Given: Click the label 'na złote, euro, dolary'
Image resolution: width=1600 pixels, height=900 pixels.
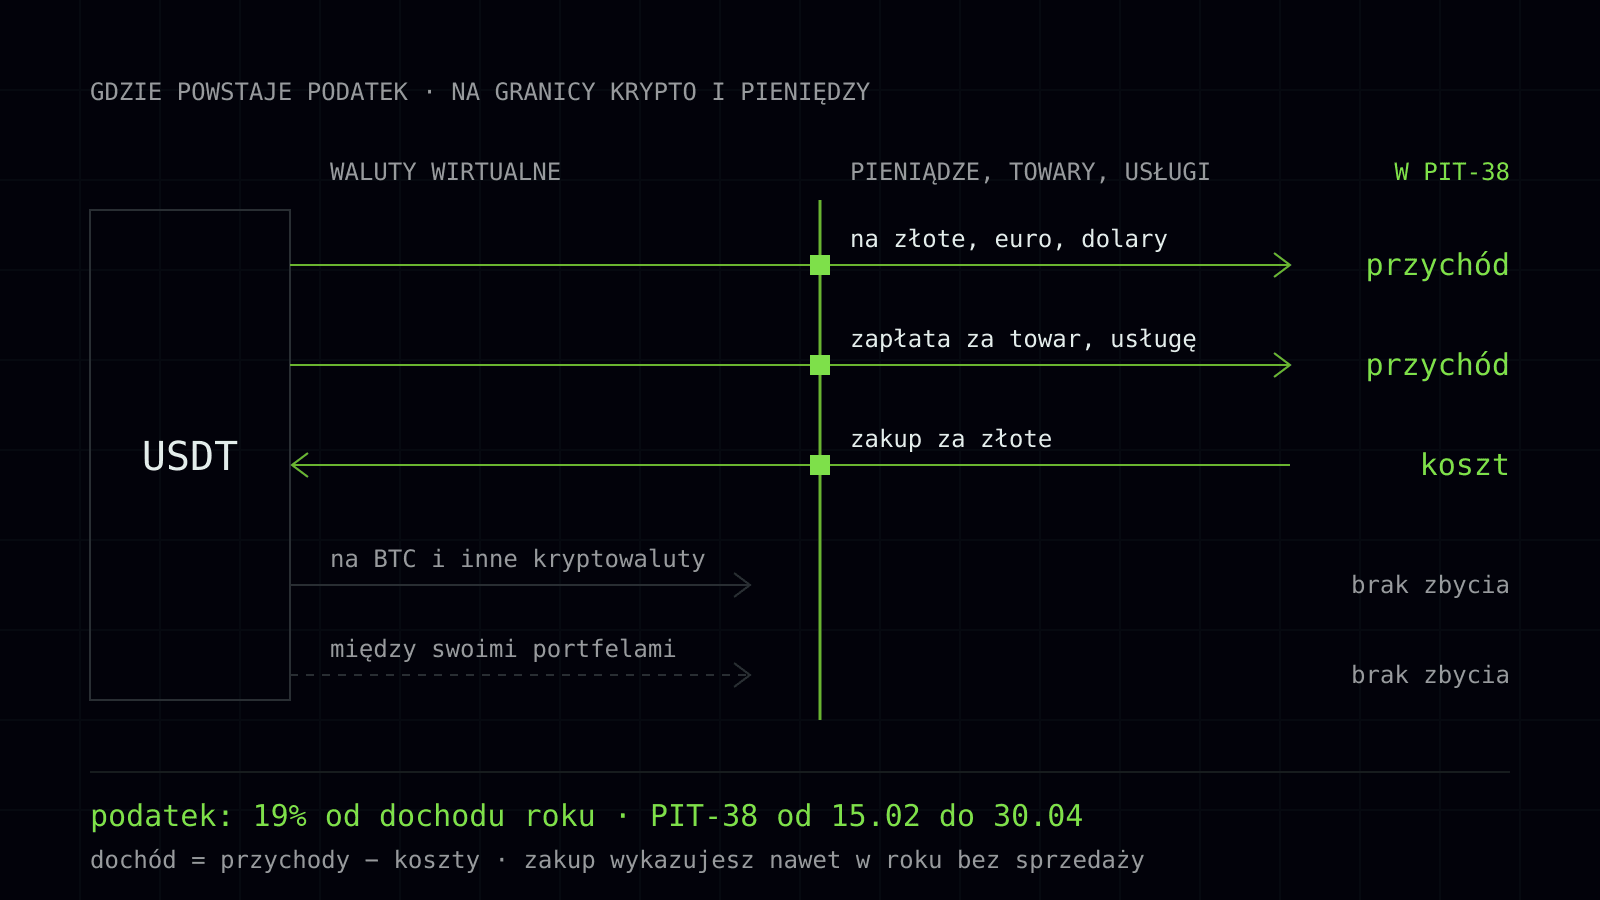Looking at the screenshot, I should pyautogui.click(x=1009, y=239).
